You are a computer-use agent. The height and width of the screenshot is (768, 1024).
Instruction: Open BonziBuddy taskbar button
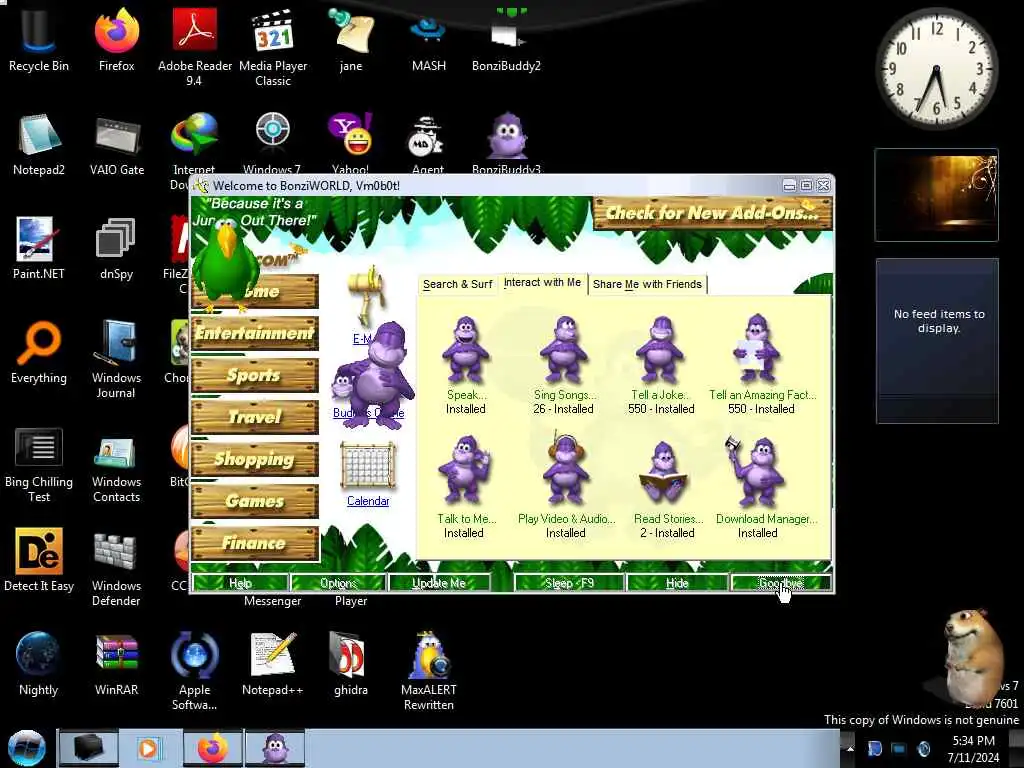275,748
